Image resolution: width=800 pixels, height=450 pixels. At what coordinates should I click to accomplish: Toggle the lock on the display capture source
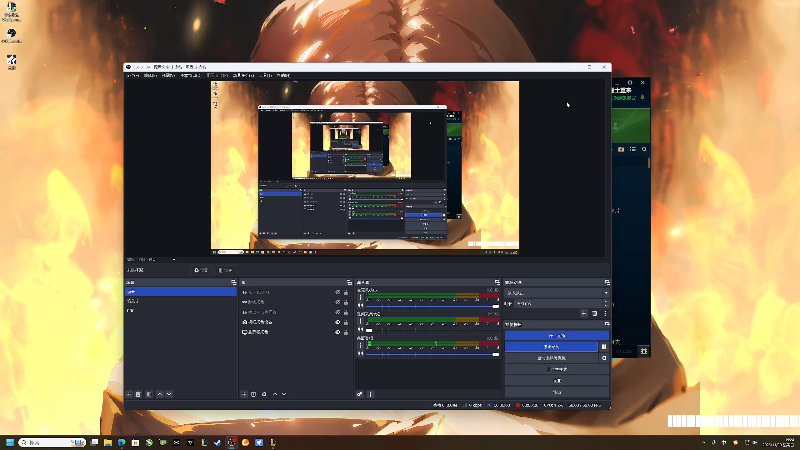click(x=346, y=332)
